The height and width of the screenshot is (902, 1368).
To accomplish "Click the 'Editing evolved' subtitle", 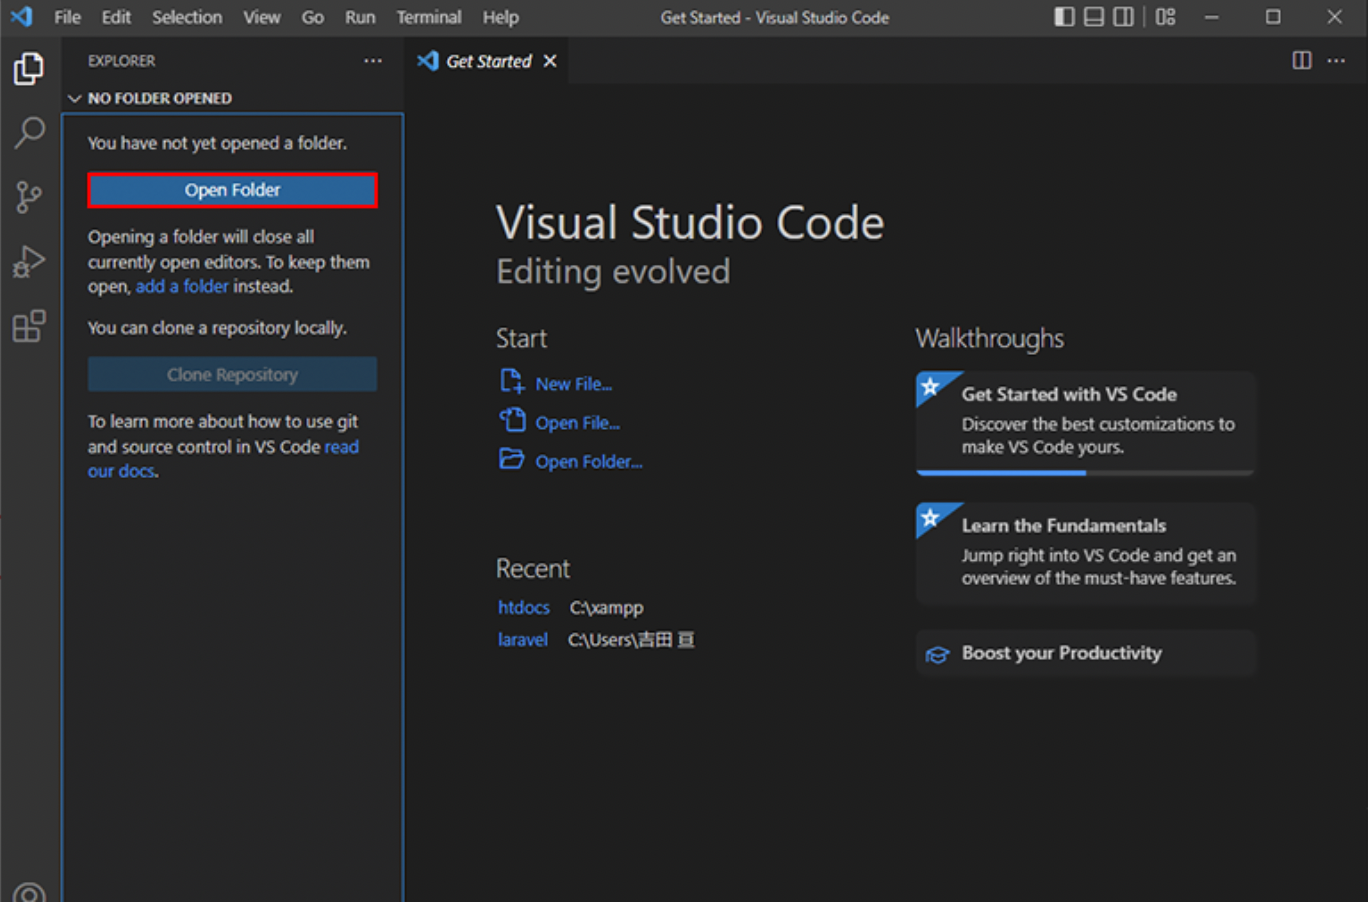I will coord(613,272).
